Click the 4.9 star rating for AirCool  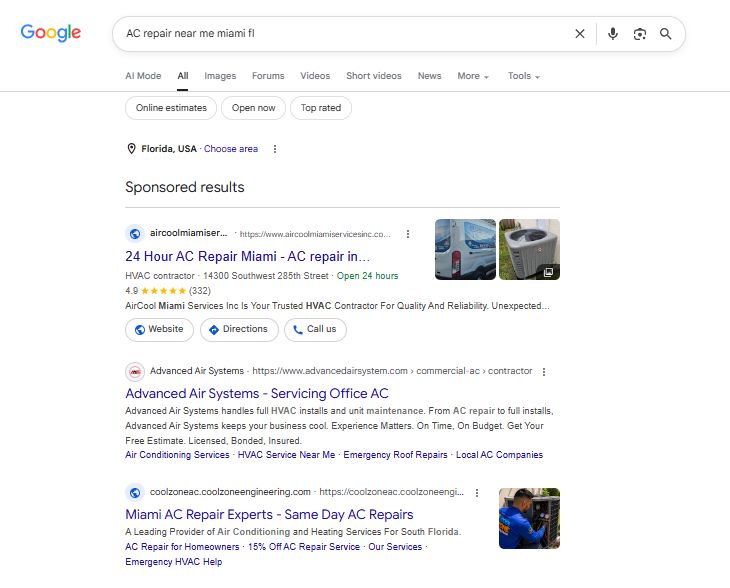[x=168, y=291]
